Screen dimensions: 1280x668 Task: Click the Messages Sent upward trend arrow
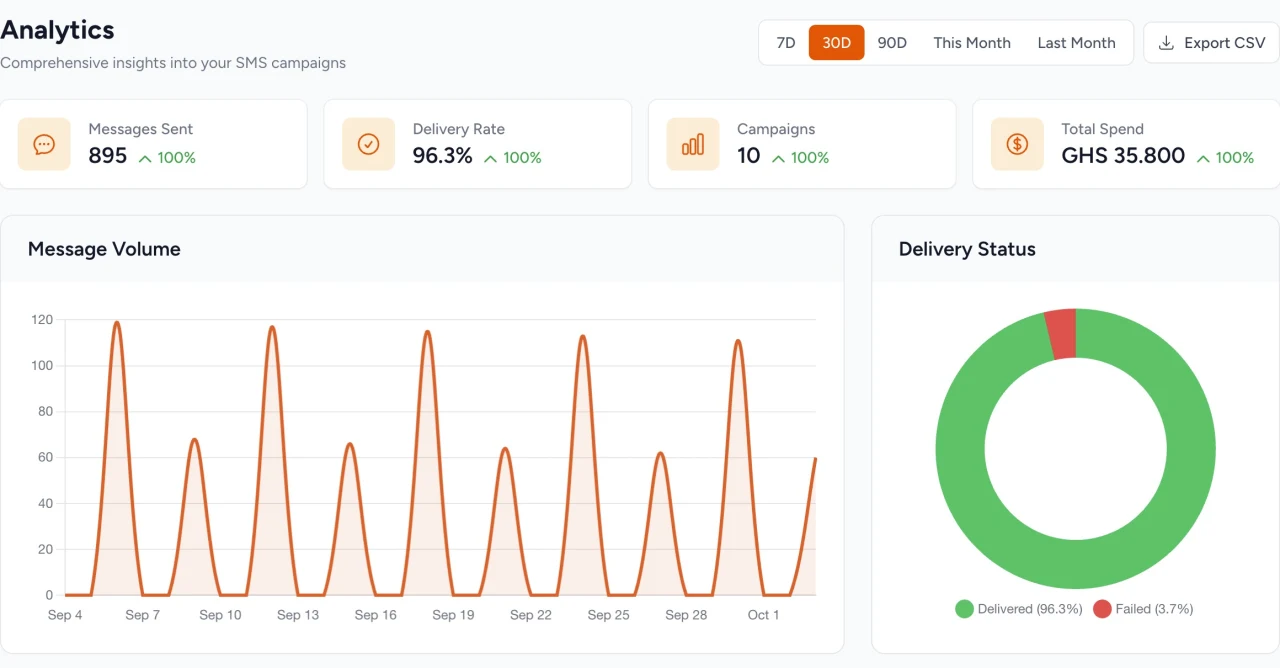pyautogui.click(x=145, y=158)
